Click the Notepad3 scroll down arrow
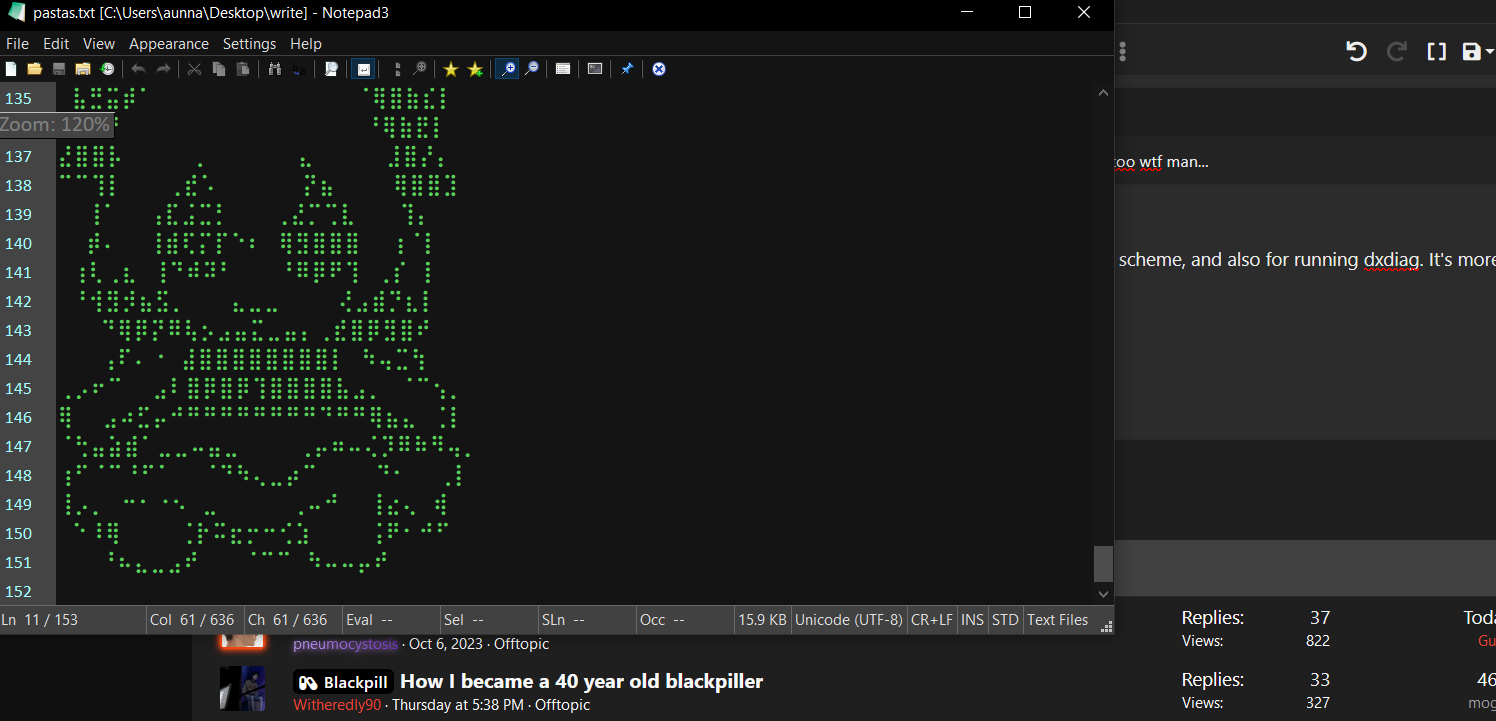The width and height of the screenshot is (1496, 721). pyautogui.click(x=1103, y=594)
